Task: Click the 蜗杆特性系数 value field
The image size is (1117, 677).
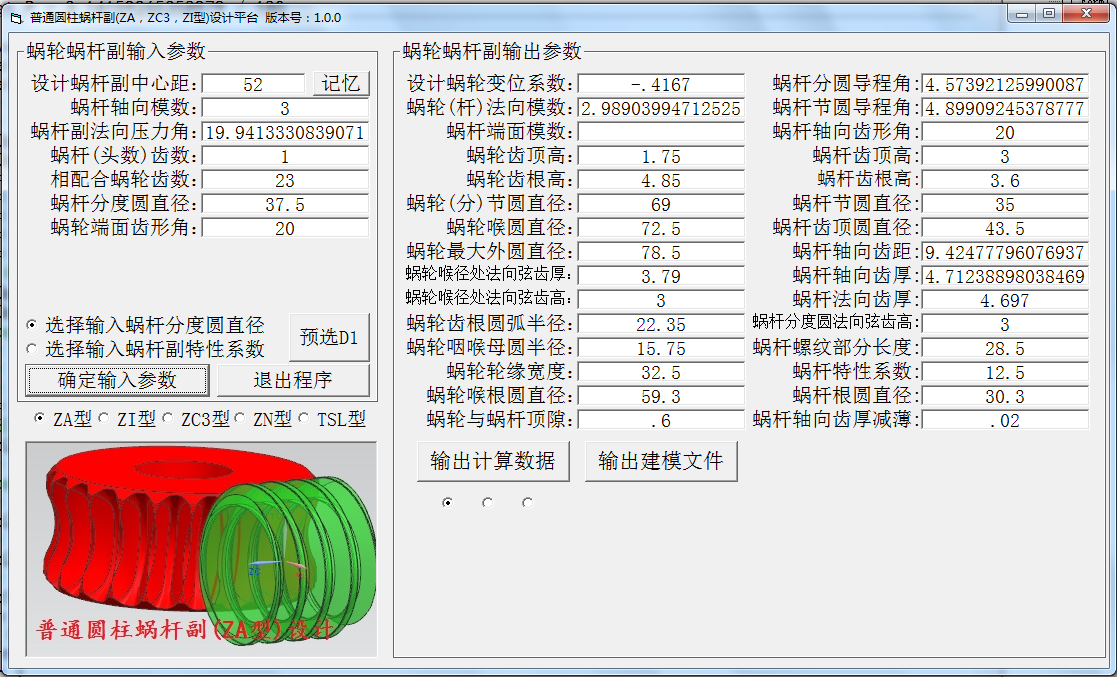Action: pos(1005,372)
